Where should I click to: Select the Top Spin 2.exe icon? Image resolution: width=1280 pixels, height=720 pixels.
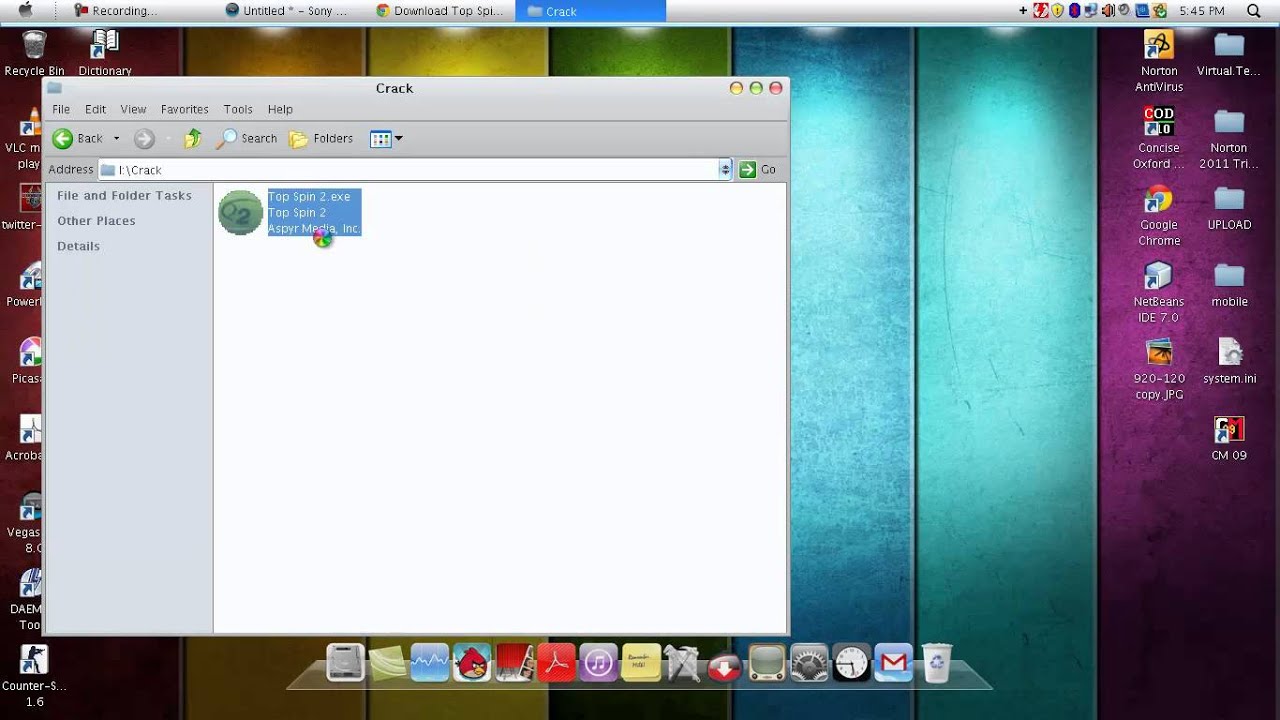tap(240, 212)
